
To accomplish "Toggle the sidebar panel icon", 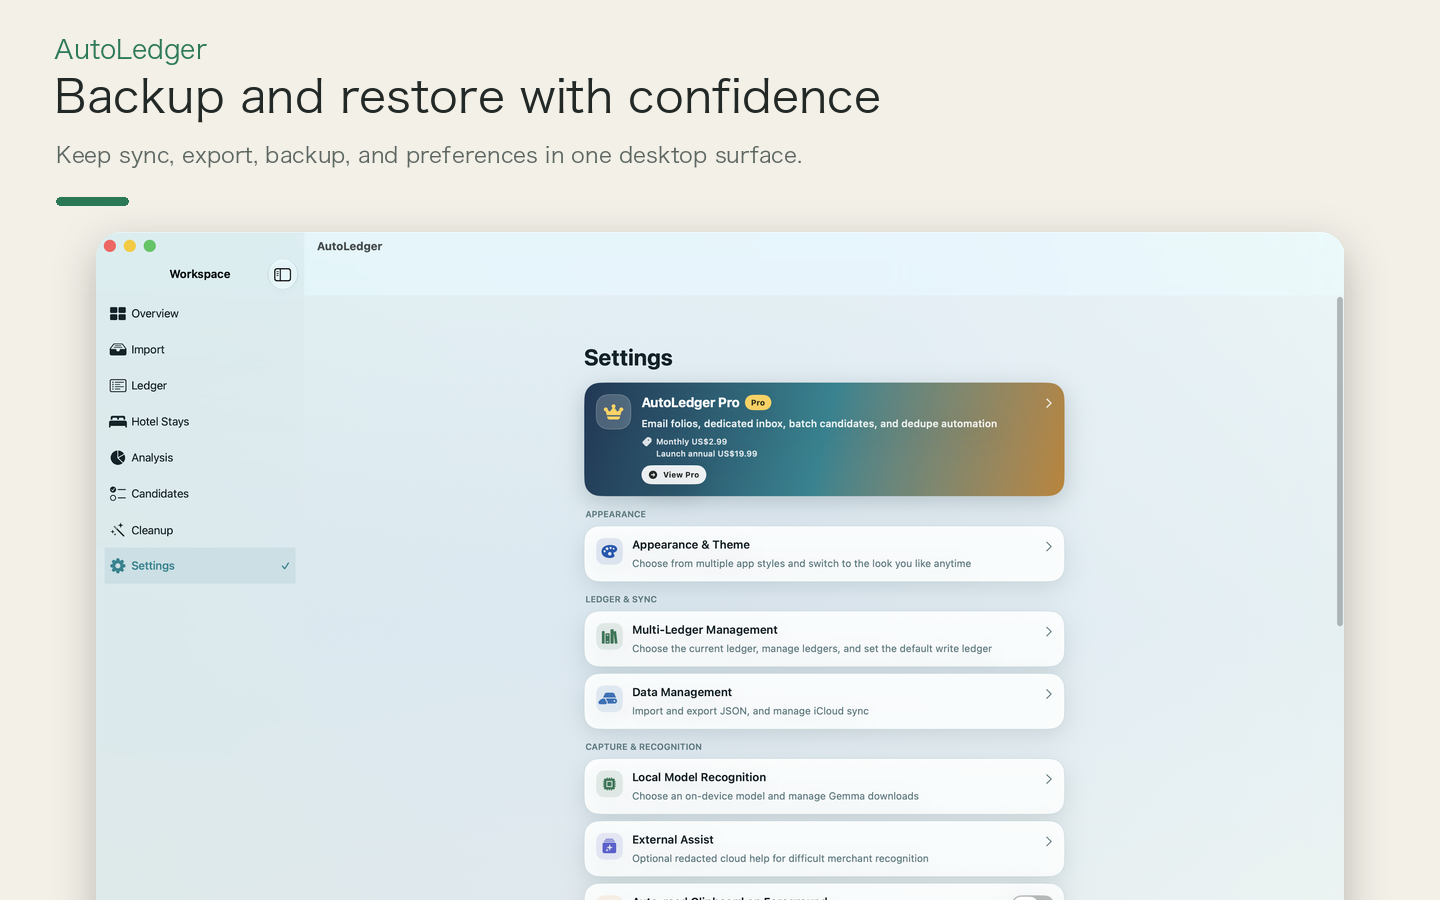I will pos(283,274).
